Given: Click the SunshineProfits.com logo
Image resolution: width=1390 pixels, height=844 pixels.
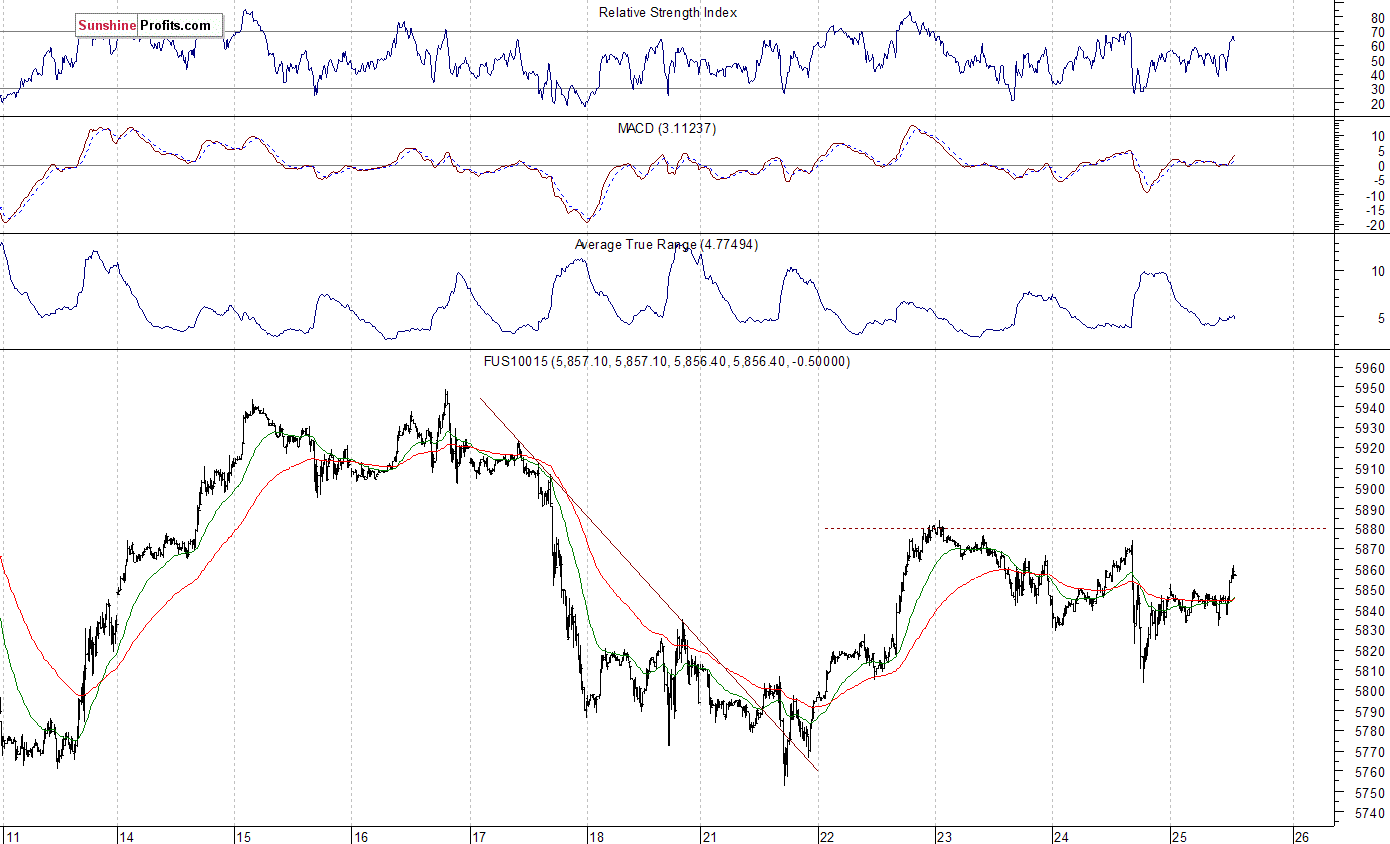Looking at the screenshot, I should click(148, 25).
